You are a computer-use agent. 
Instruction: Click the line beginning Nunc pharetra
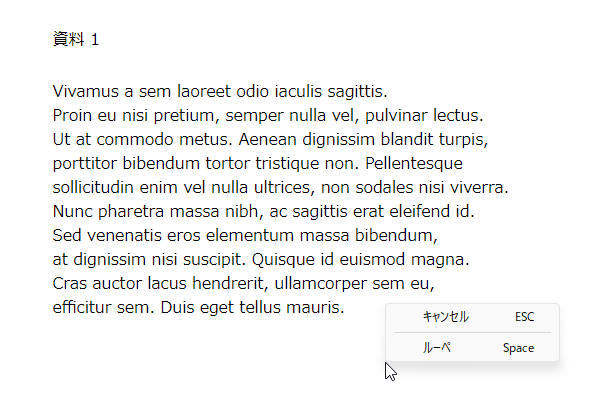(263, 212)
